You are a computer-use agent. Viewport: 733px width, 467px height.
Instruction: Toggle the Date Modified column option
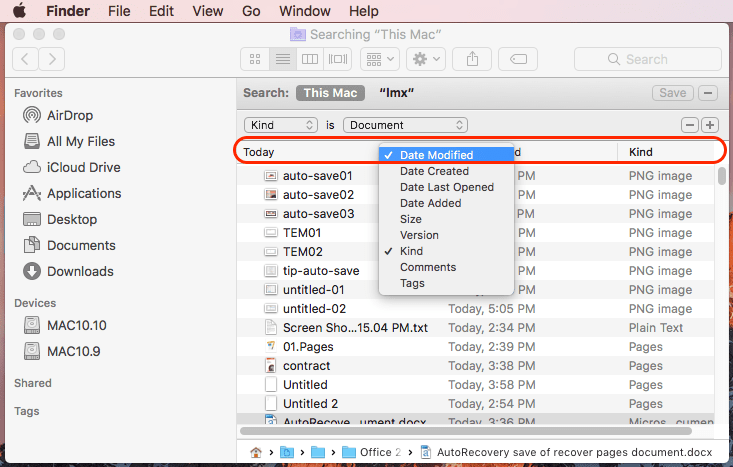point(446,155)
